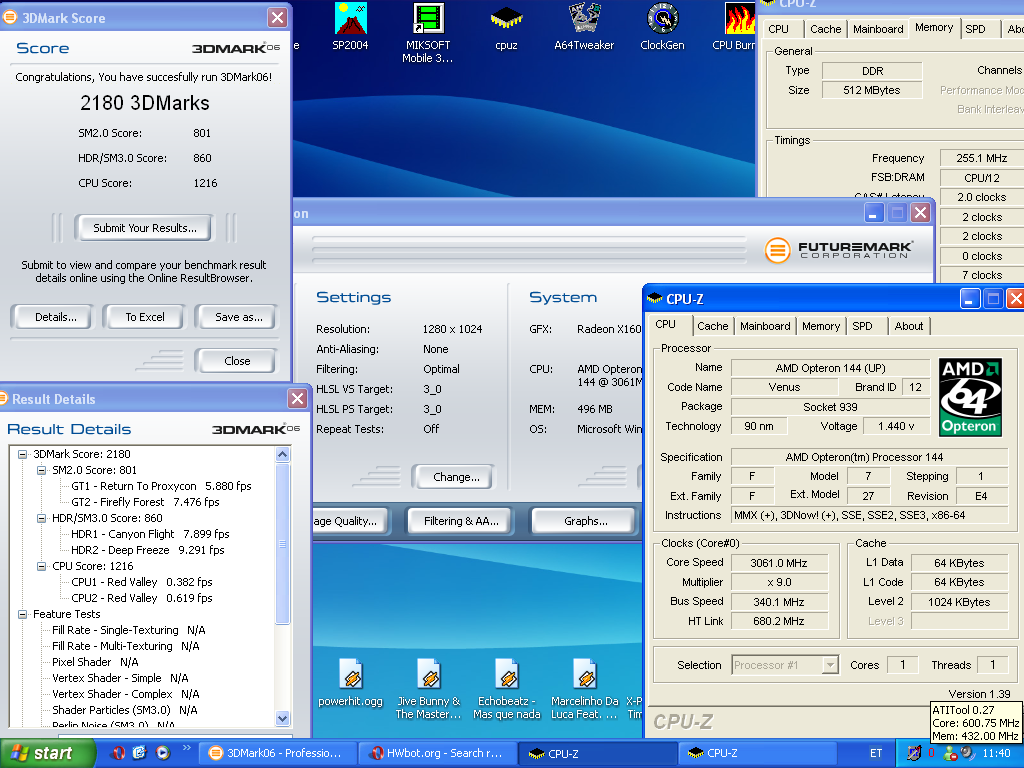Launch Opera from the quick launch bar
Viewport: 1024px width, 768px height.
tap(118, 753)
